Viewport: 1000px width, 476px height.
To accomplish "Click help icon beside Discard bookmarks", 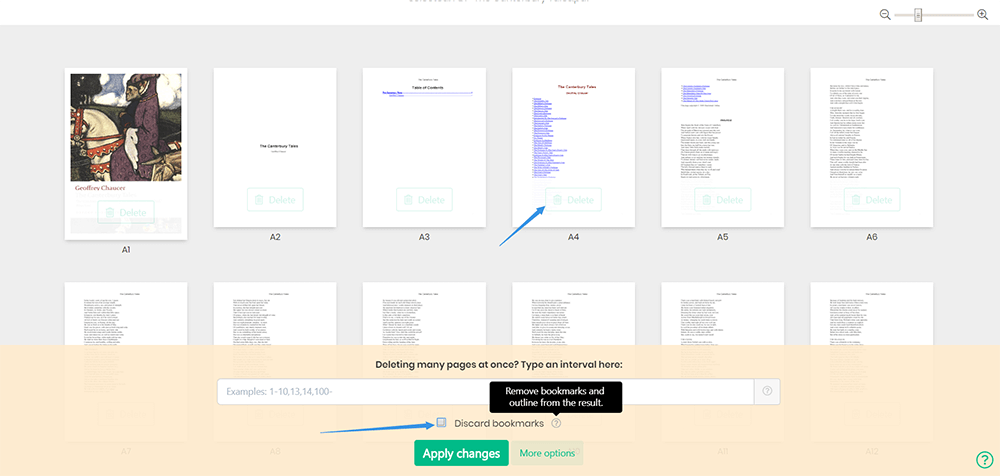I will [556, 423].
